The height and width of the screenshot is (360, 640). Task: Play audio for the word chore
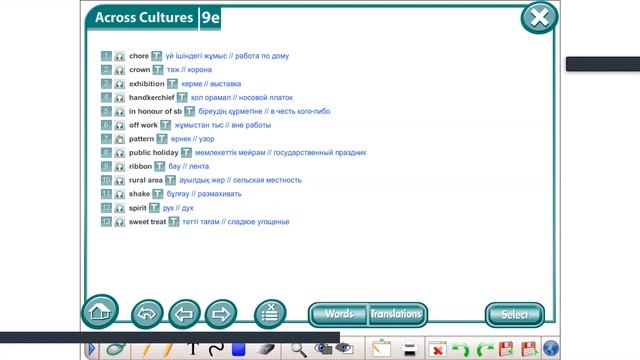coord(119,56)
